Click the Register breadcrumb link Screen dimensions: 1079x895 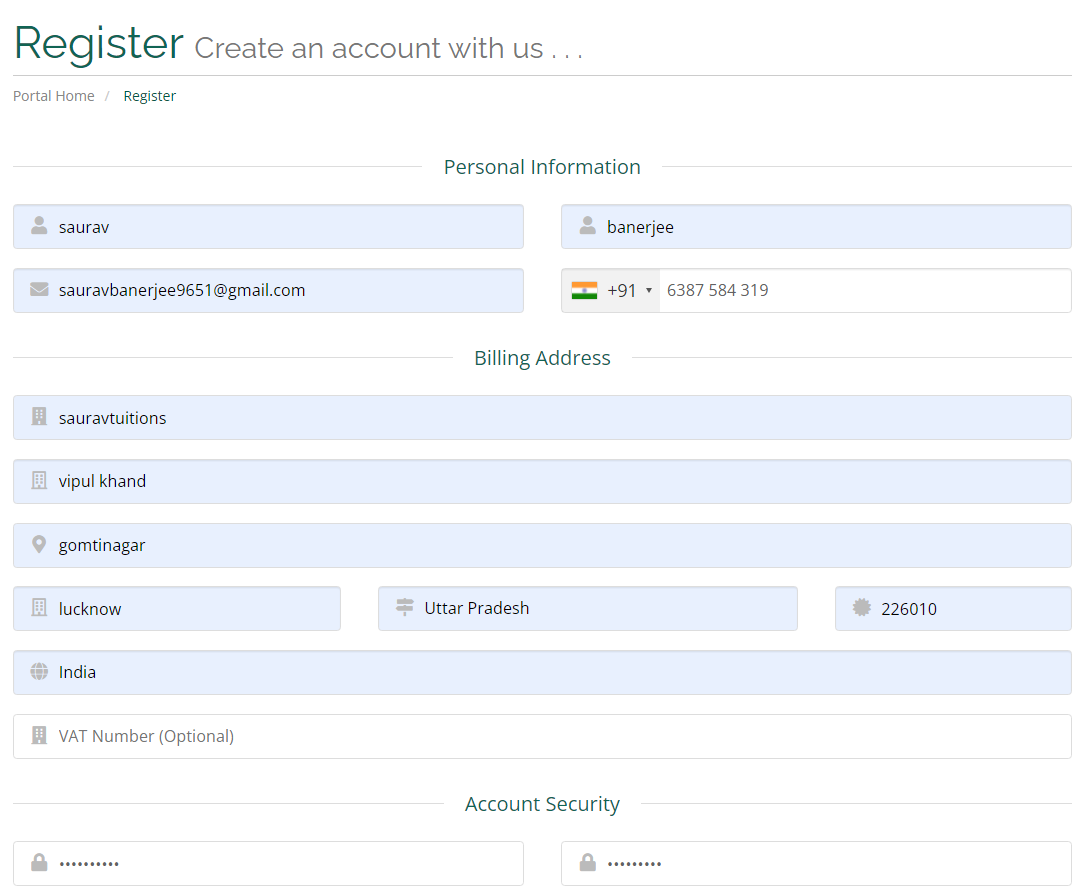(149, 95)
